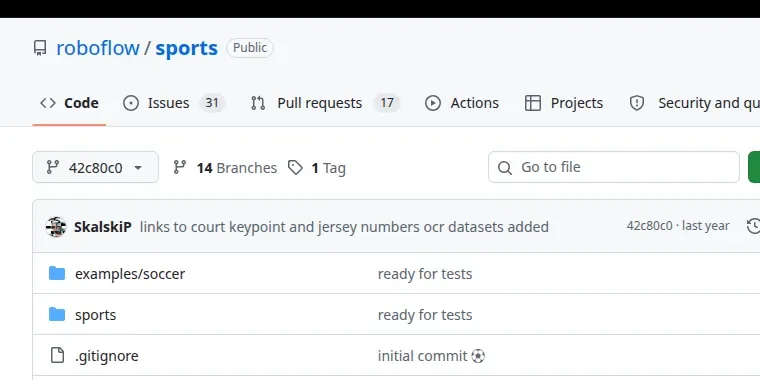The width and height of the screenshot is (760, 380).
Task: Click the branch icon next to 14 Branches
Action: [180, 167]
